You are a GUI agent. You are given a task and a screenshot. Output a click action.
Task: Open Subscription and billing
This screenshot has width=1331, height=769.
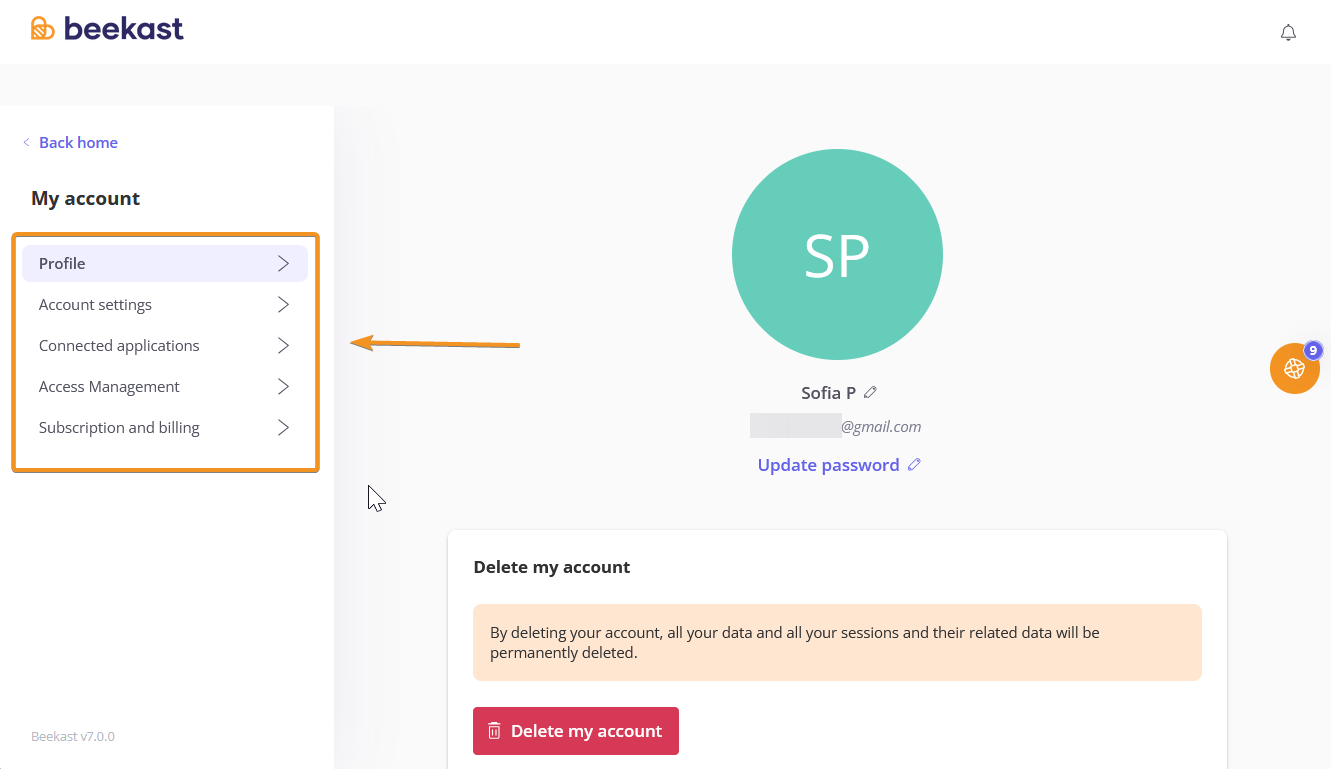(119, 428)
